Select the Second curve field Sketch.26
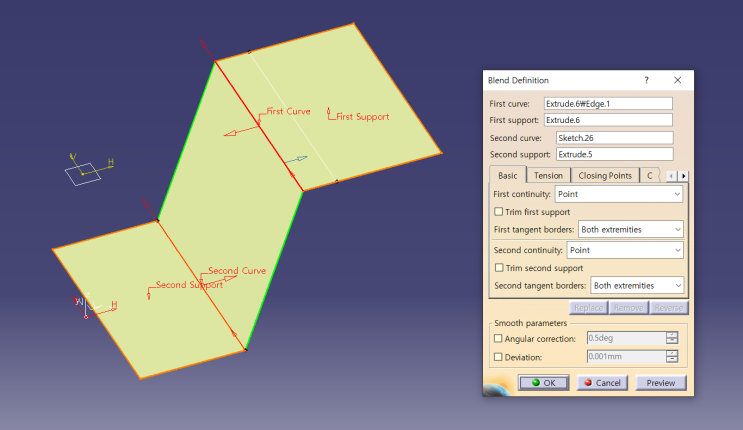This screenshot has width=743, height=430. coord(615,138)
